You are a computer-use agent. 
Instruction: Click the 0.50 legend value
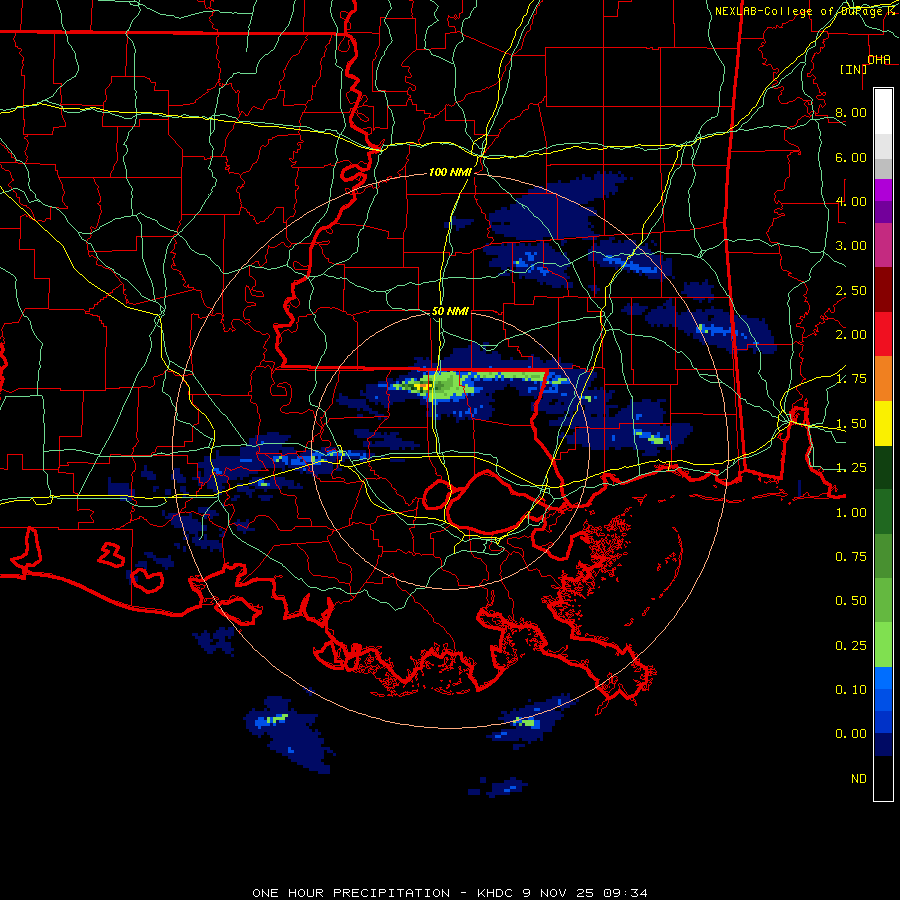point(850,601)
